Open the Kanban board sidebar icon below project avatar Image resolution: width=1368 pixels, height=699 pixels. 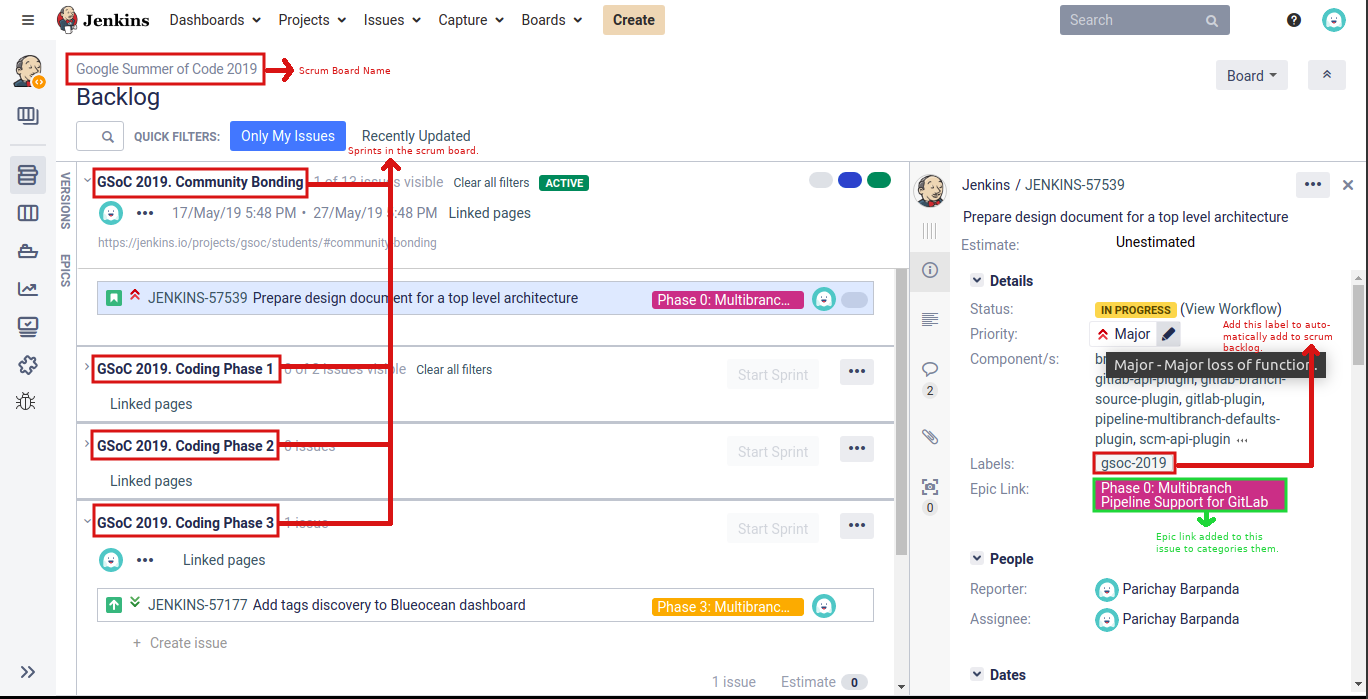[28, 116]
